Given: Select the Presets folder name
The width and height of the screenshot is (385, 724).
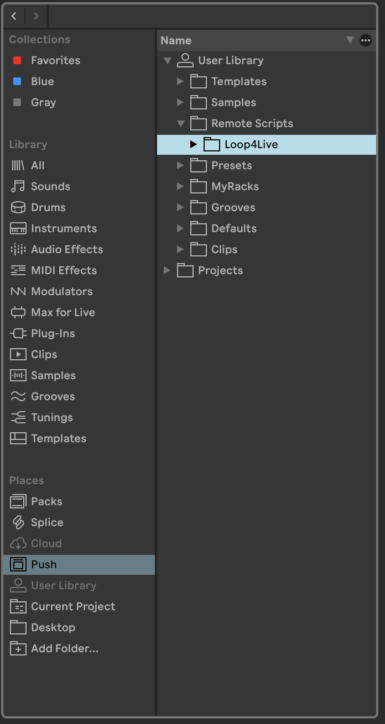Looking at the screenshot, I should [232, 165].
